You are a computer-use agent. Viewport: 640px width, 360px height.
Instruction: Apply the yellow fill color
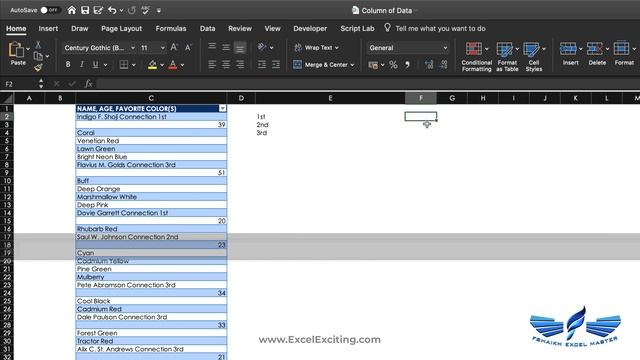tap(153, 64)
